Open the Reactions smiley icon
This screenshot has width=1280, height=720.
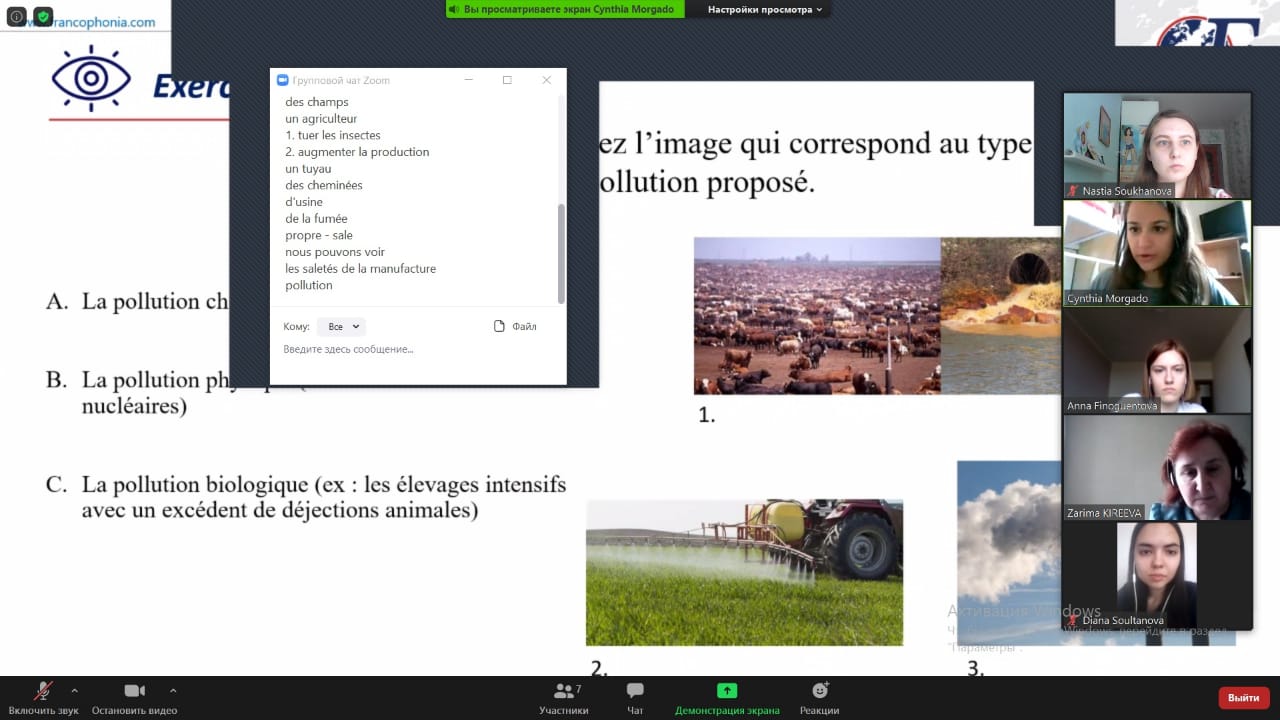[x=820, y=691]
